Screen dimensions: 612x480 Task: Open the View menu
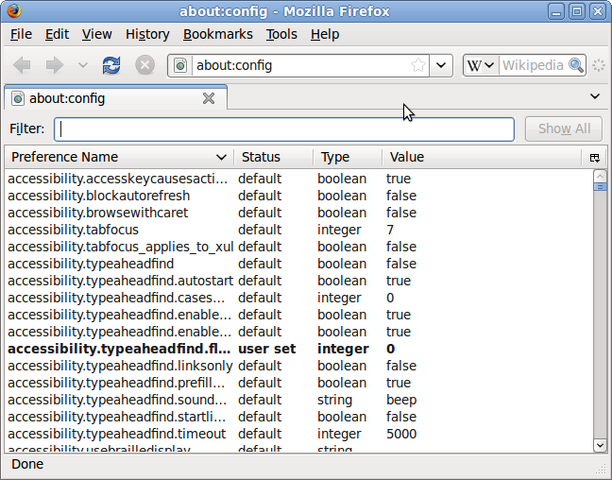tap(97, 34)
